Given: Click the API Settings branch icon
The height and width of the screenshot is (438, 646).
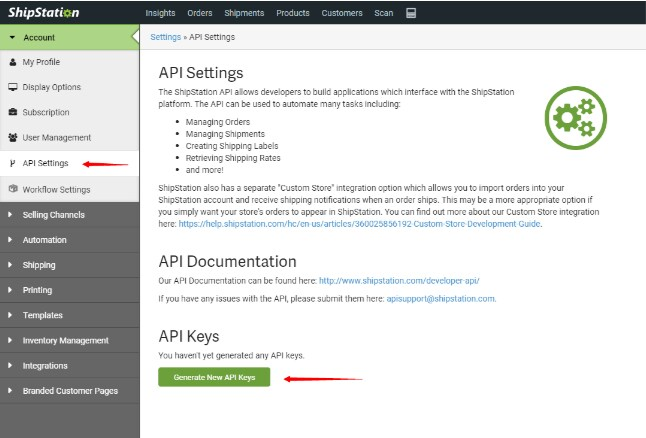Looking at the screenshot, I should 12,164.
